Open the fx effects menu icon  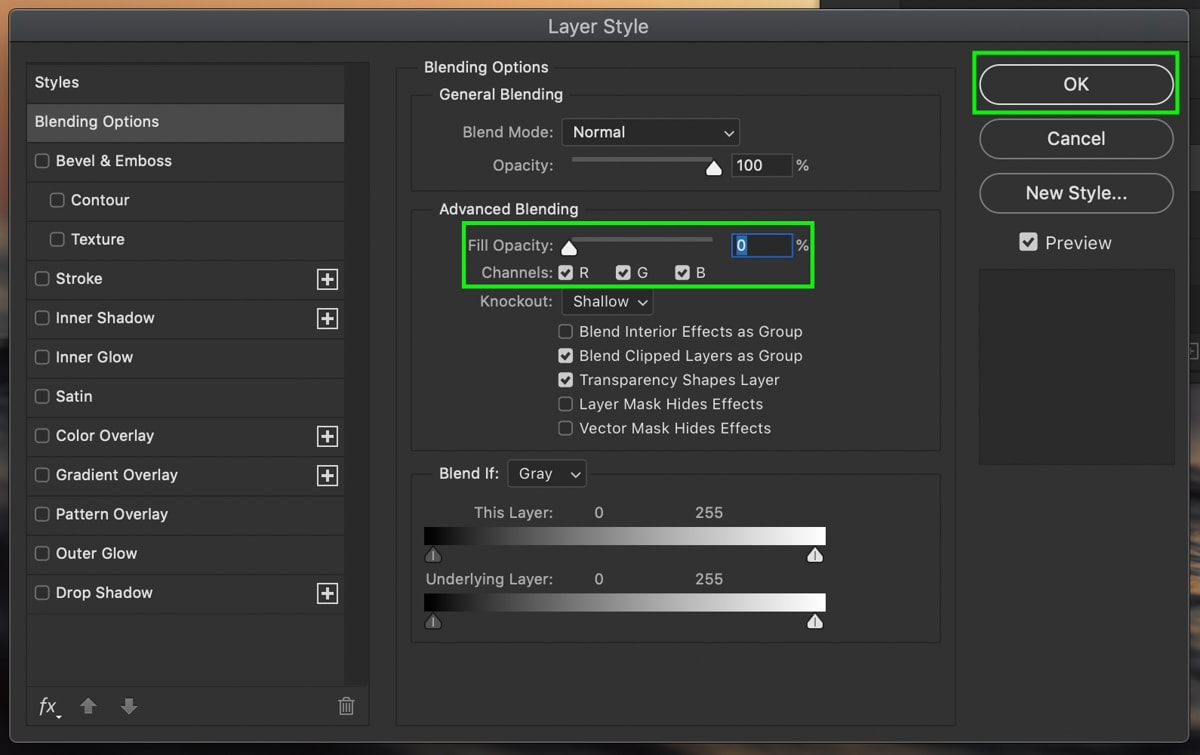49,707
